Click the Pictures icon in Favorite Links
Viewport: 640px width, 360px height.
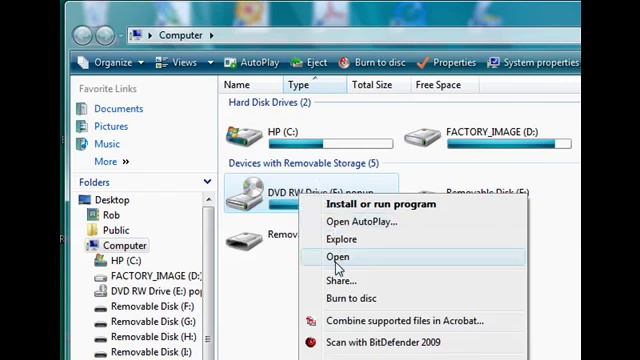pos(82,126)
